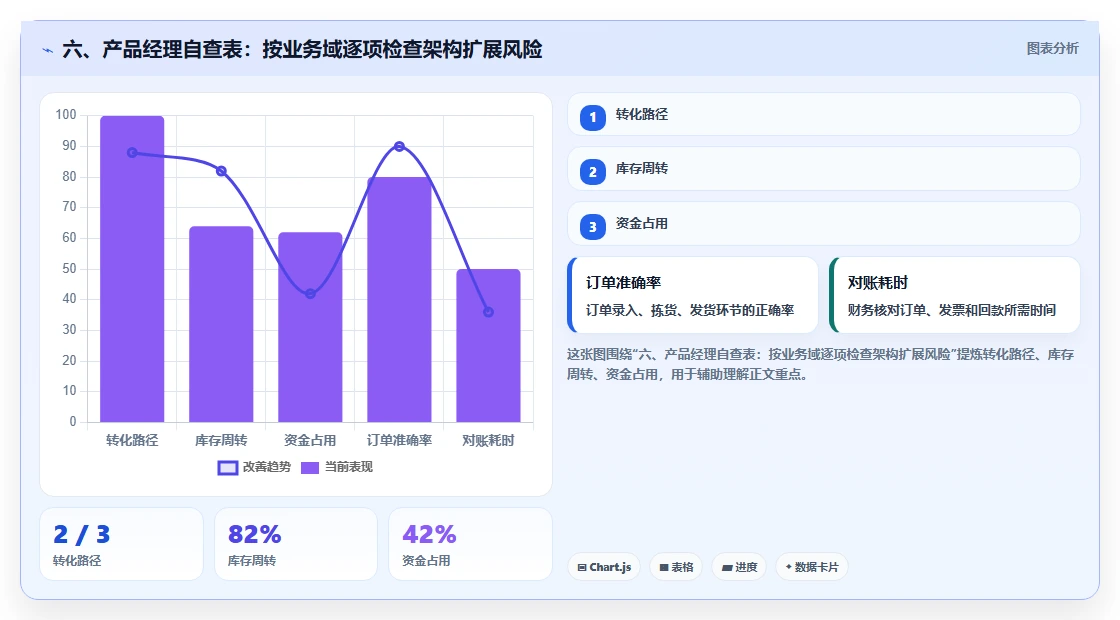Click the 进度 tag

(x=739, y=567)
